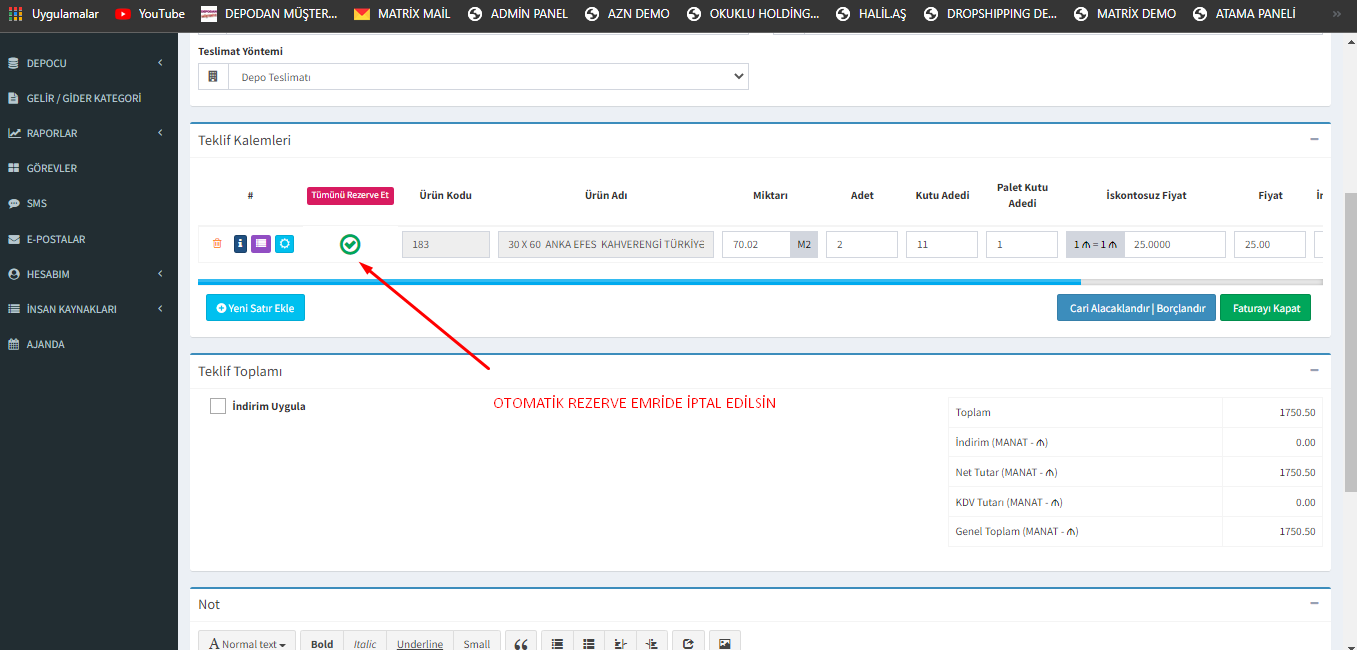This screenshot has width=1357, height=650.
Task: Delete the row with the orange trash icon
Action: (x=217, y=243)
